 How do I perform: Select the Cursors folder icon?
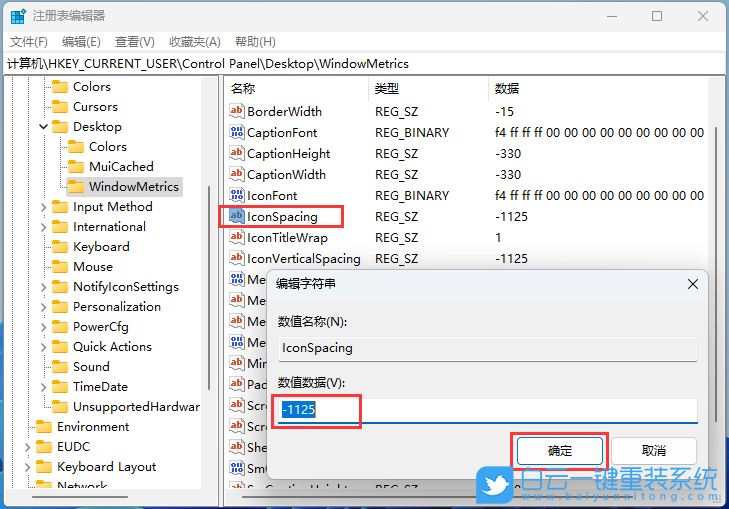click(60, 107)
